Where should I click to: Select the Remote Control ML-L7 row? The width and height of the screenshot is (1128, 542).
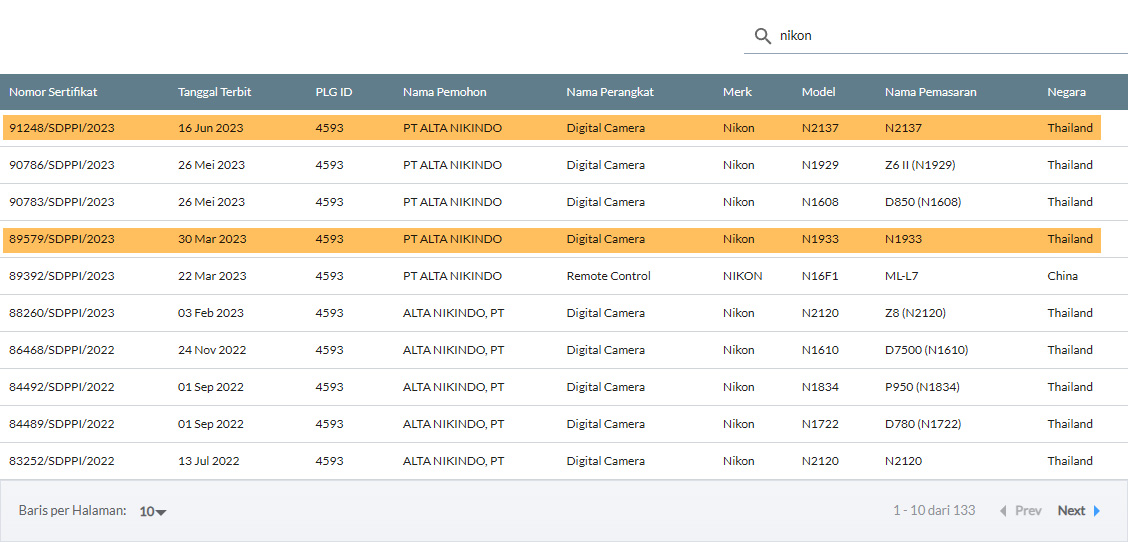coord(608,276)
